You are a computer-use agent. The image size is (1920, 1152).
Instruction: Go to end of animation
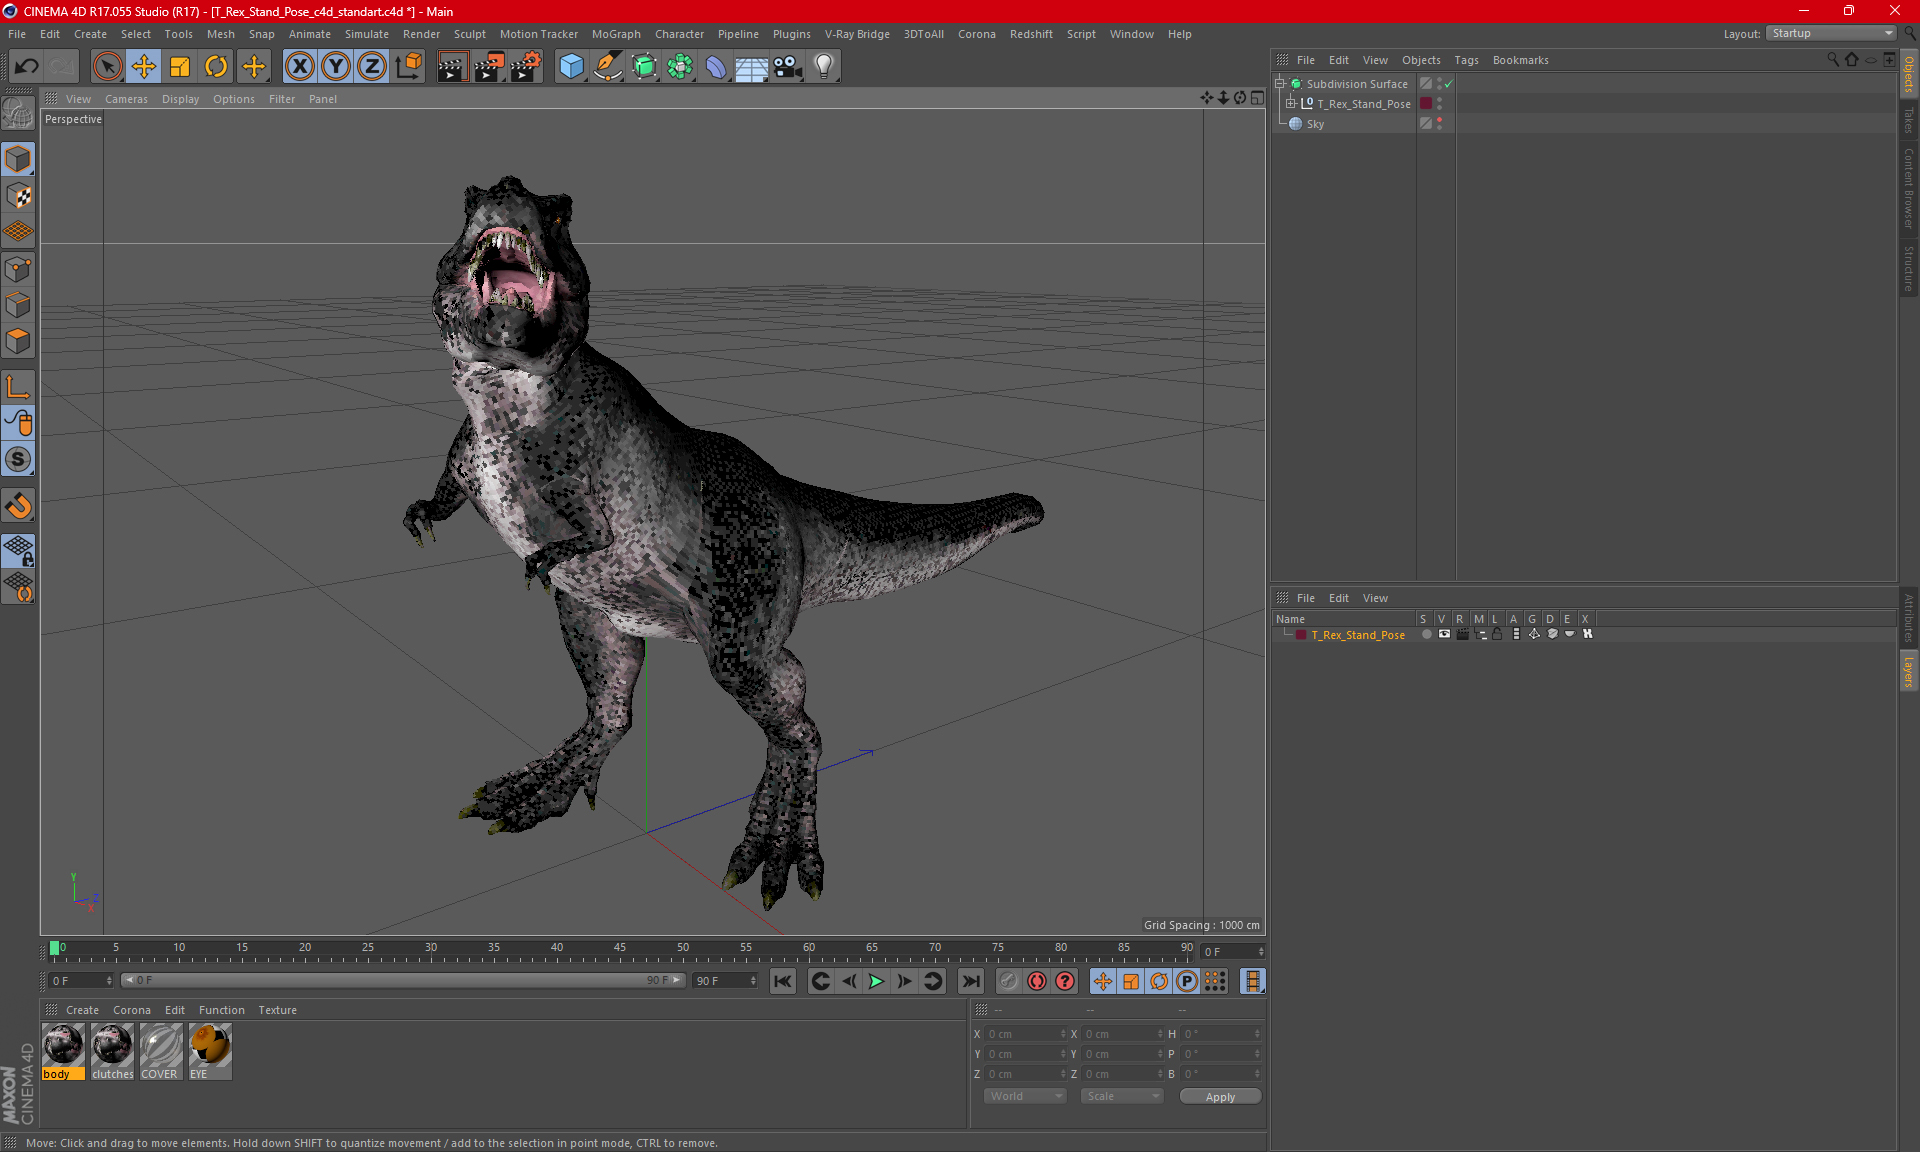pyautogui.click(x=970, y=981)
